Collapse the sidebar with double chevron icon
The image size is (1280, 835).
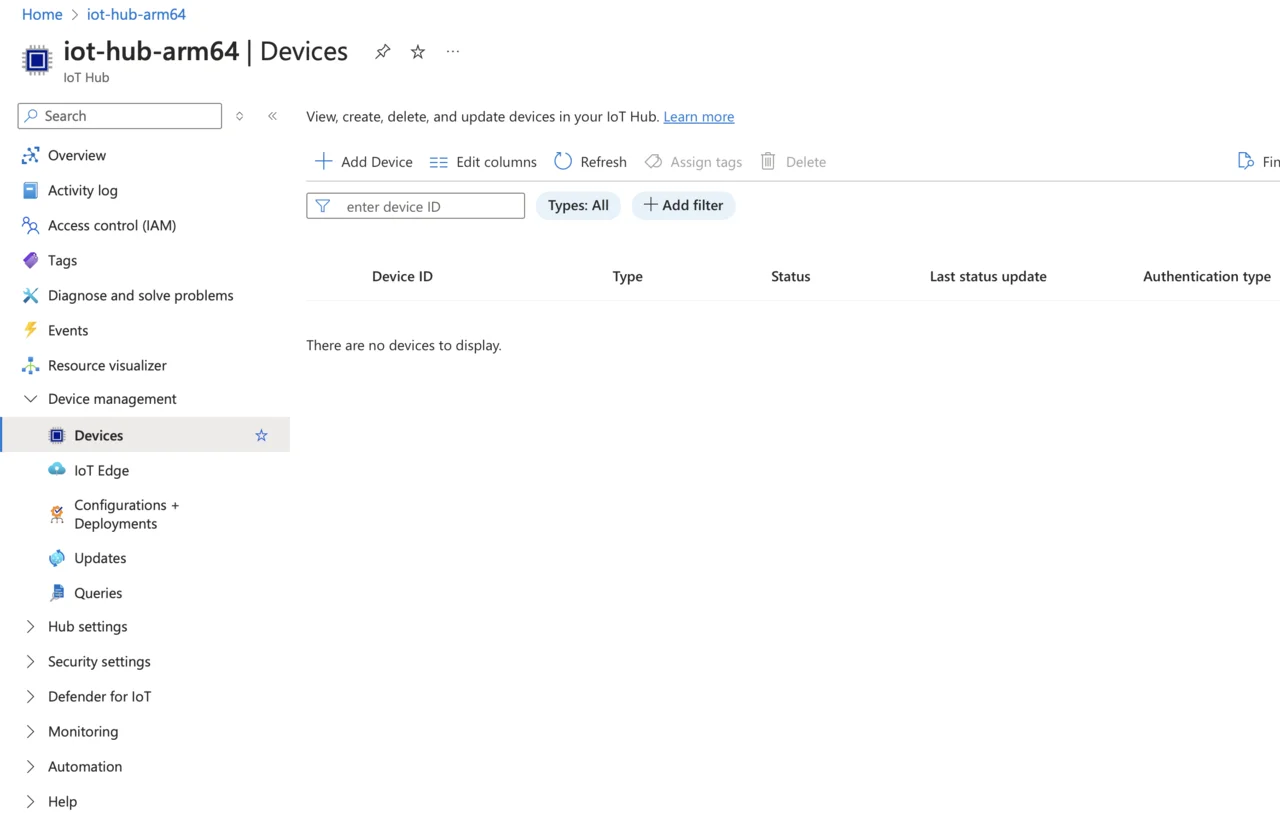tap(272, 116)
